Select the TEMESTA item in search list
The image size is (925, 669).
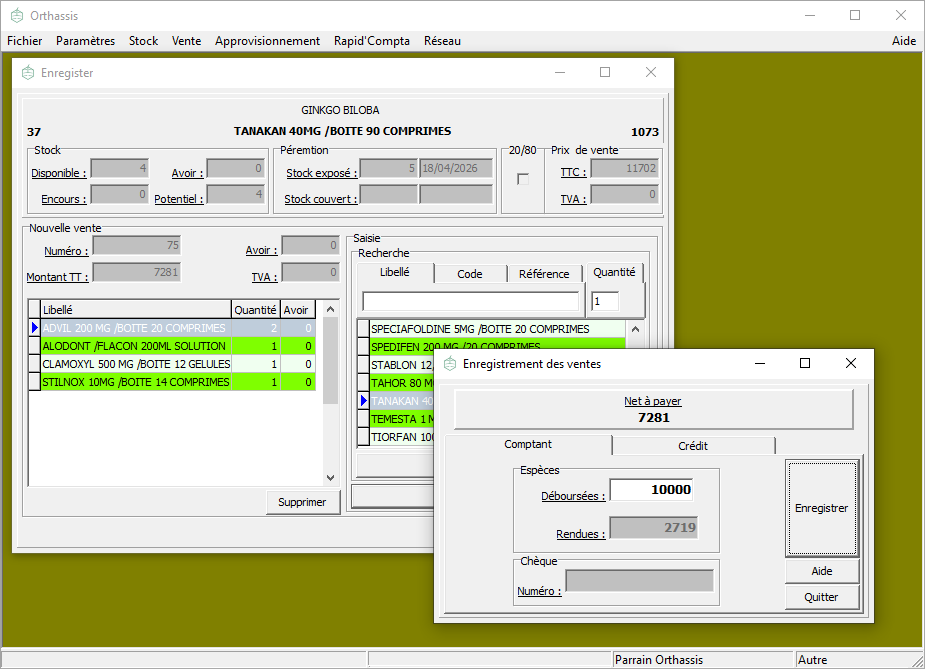coord(402,419)
